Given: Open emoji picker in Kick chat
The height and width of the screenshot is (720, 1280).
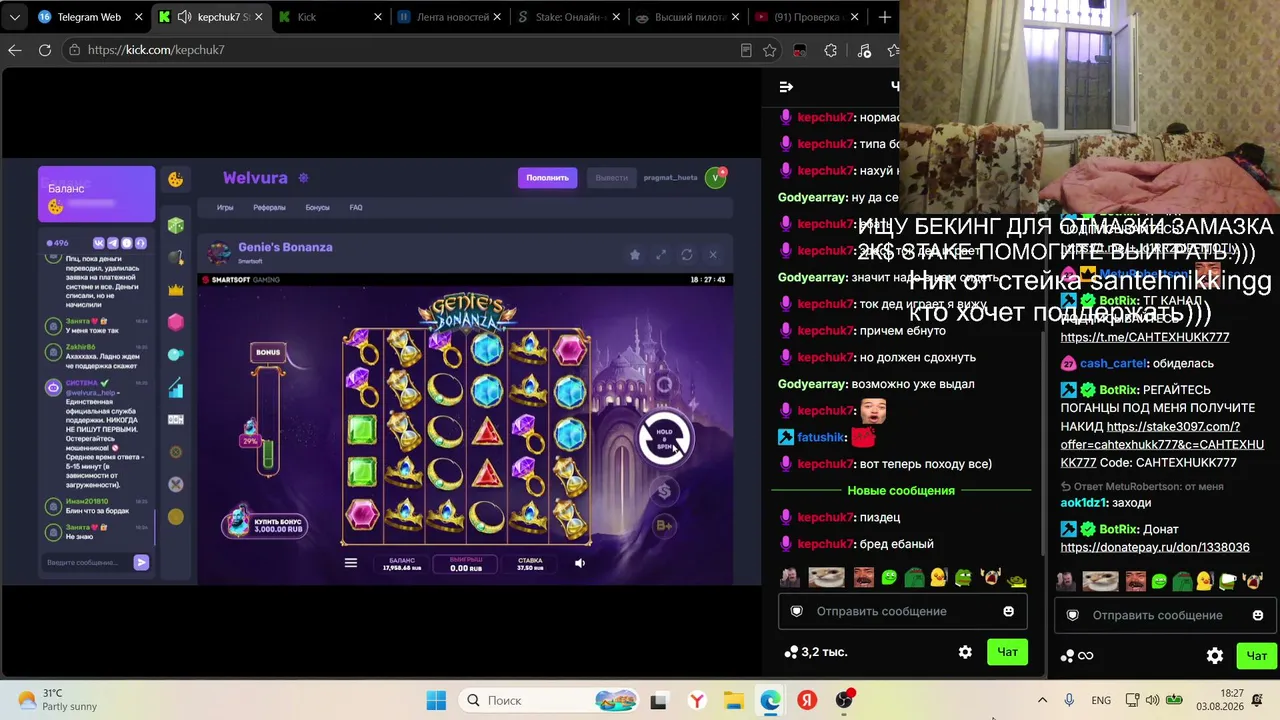Looking at the screenshot, I should [x=1008, y=611].
